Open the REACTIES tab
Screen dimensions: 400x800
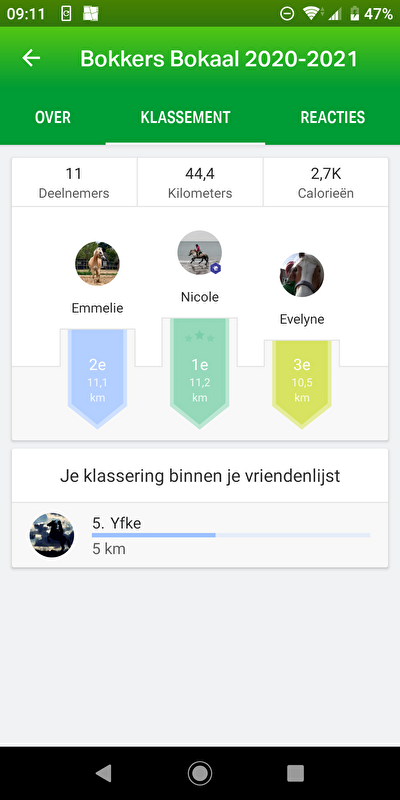tap(333, 117)
